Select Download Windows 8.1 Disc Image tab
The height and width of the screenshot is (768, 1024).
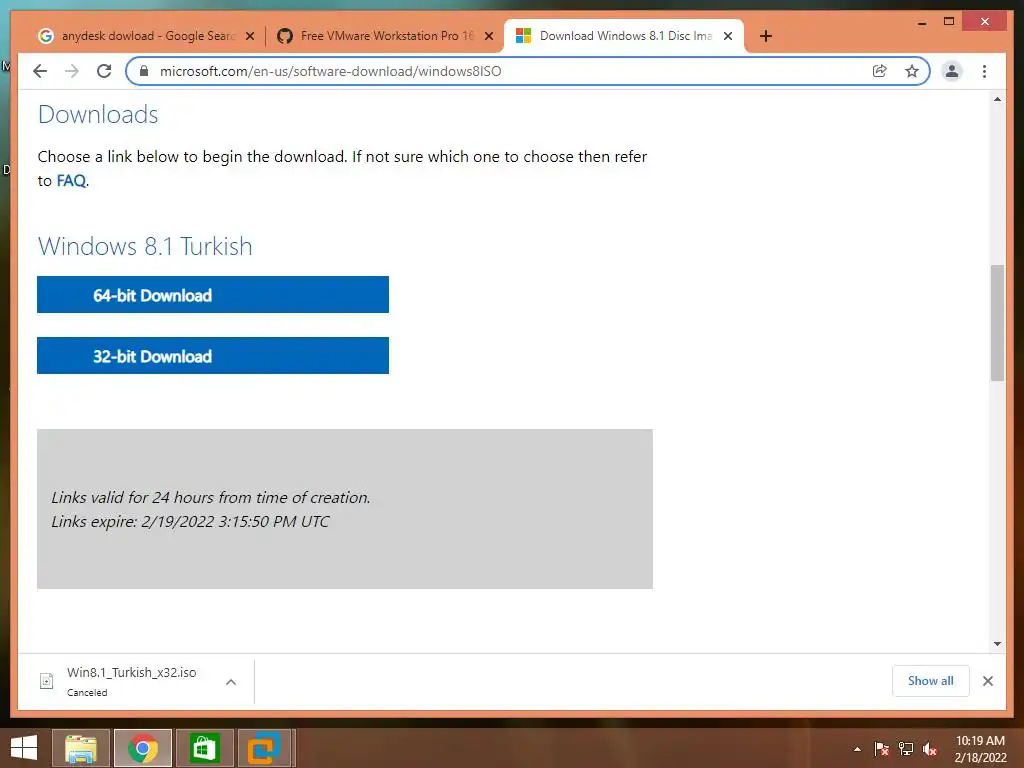tap(624, 36)
